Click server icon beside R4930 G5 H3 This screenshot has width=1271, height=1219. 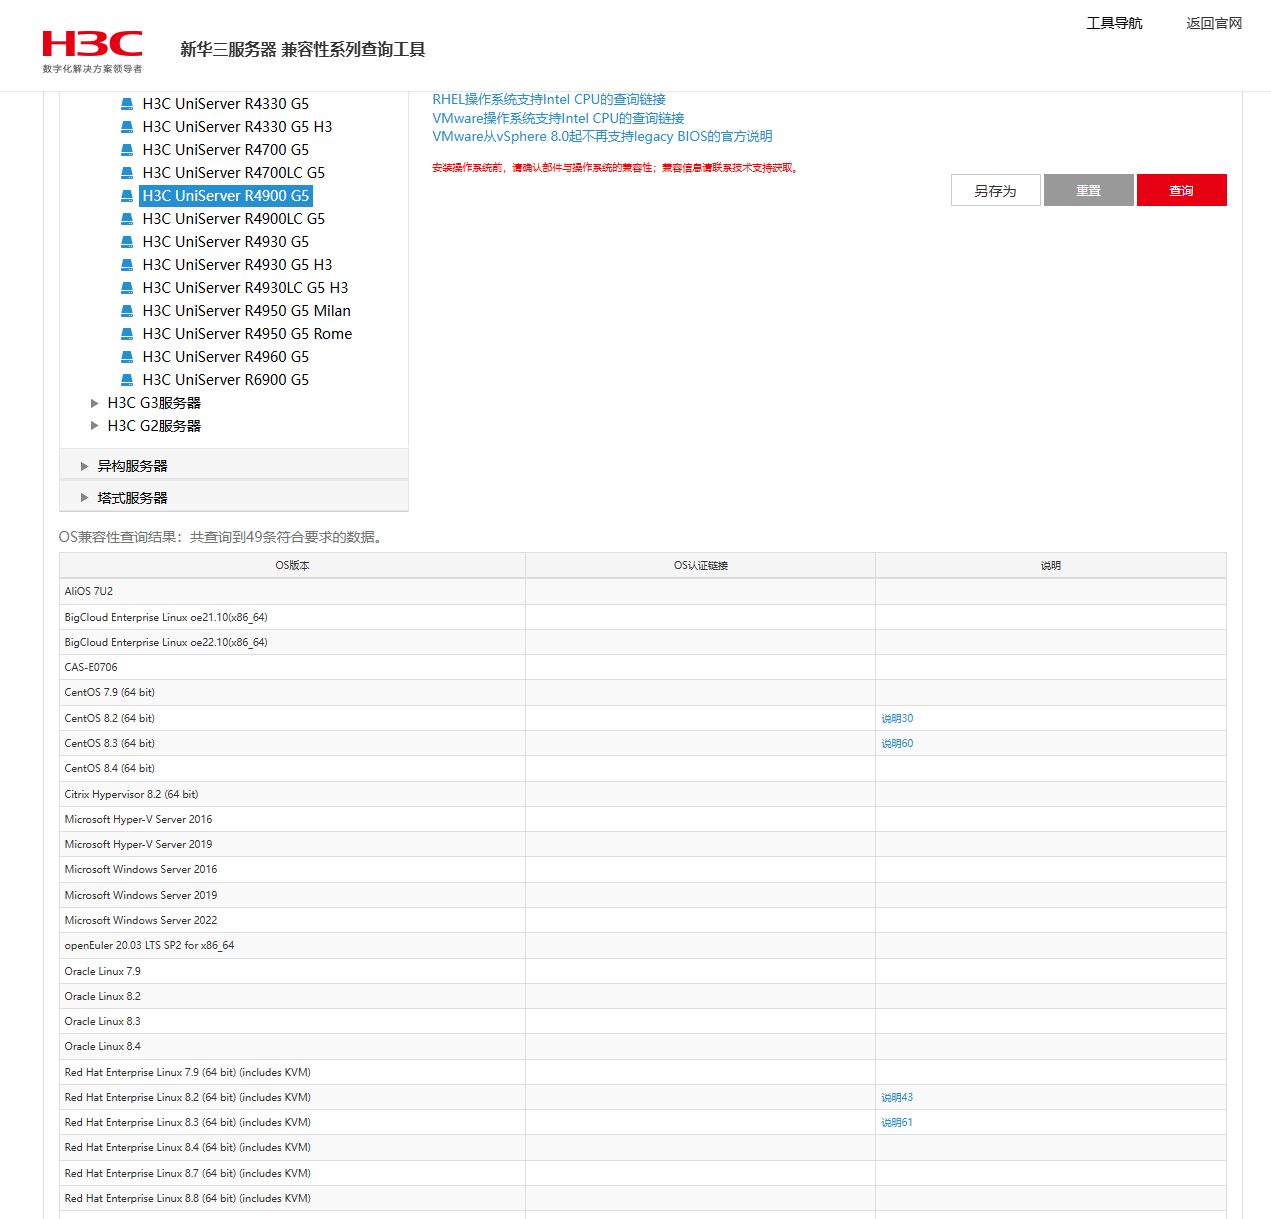pos(127,265)
